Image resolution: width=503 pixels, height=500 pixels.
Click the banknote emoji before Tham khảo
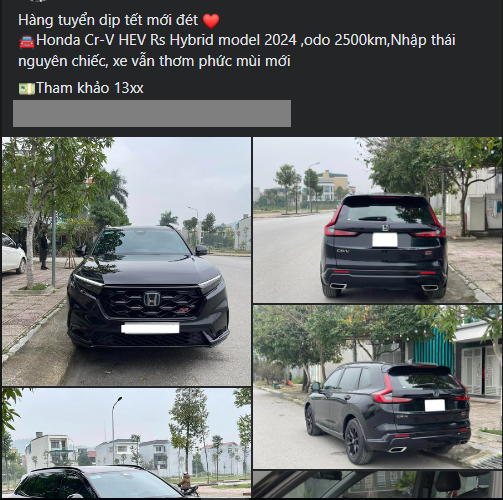27,89
